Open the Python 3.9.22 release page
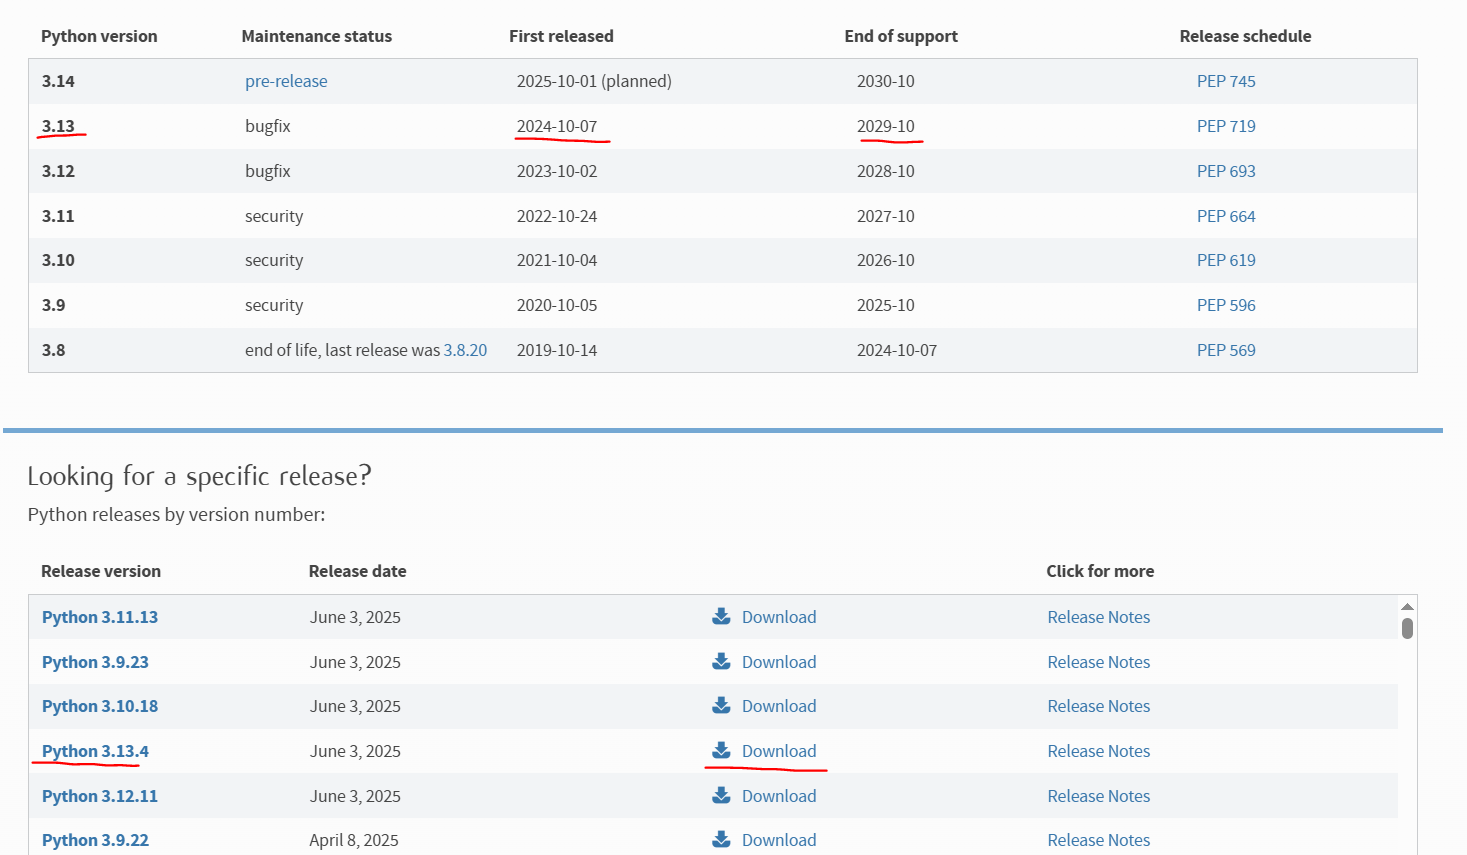The width and height of the screenshot is (1467, 855). coord(95,840)
